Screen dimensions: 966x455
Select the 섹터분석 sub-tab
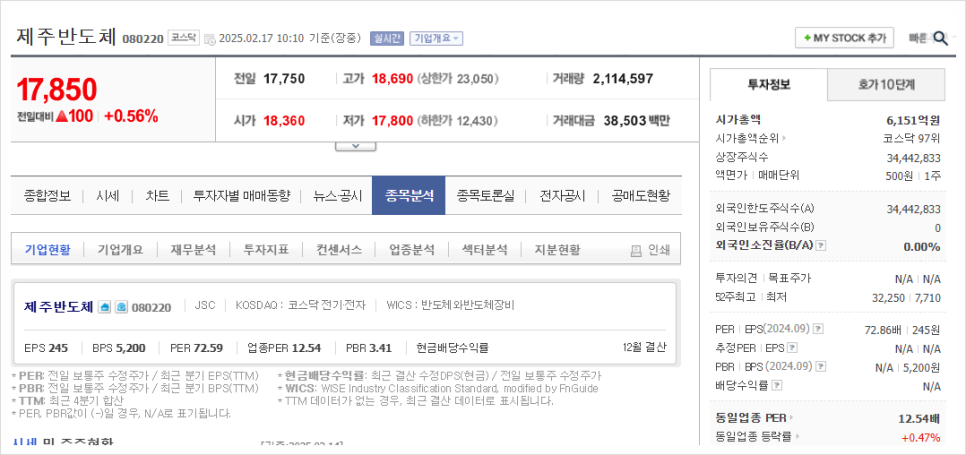point(484,250)
